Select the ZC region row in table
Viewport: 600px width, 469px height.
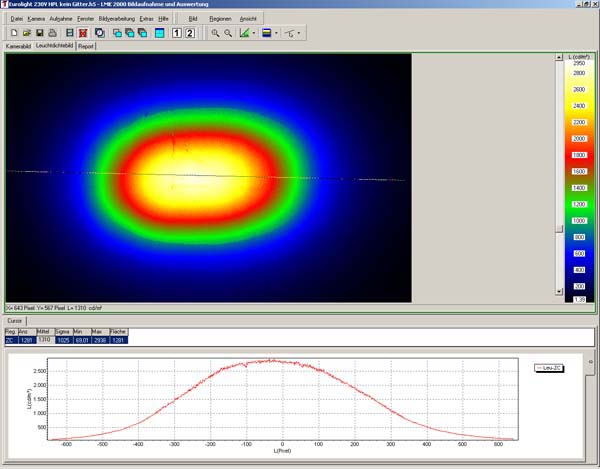(x=10, y=339)
